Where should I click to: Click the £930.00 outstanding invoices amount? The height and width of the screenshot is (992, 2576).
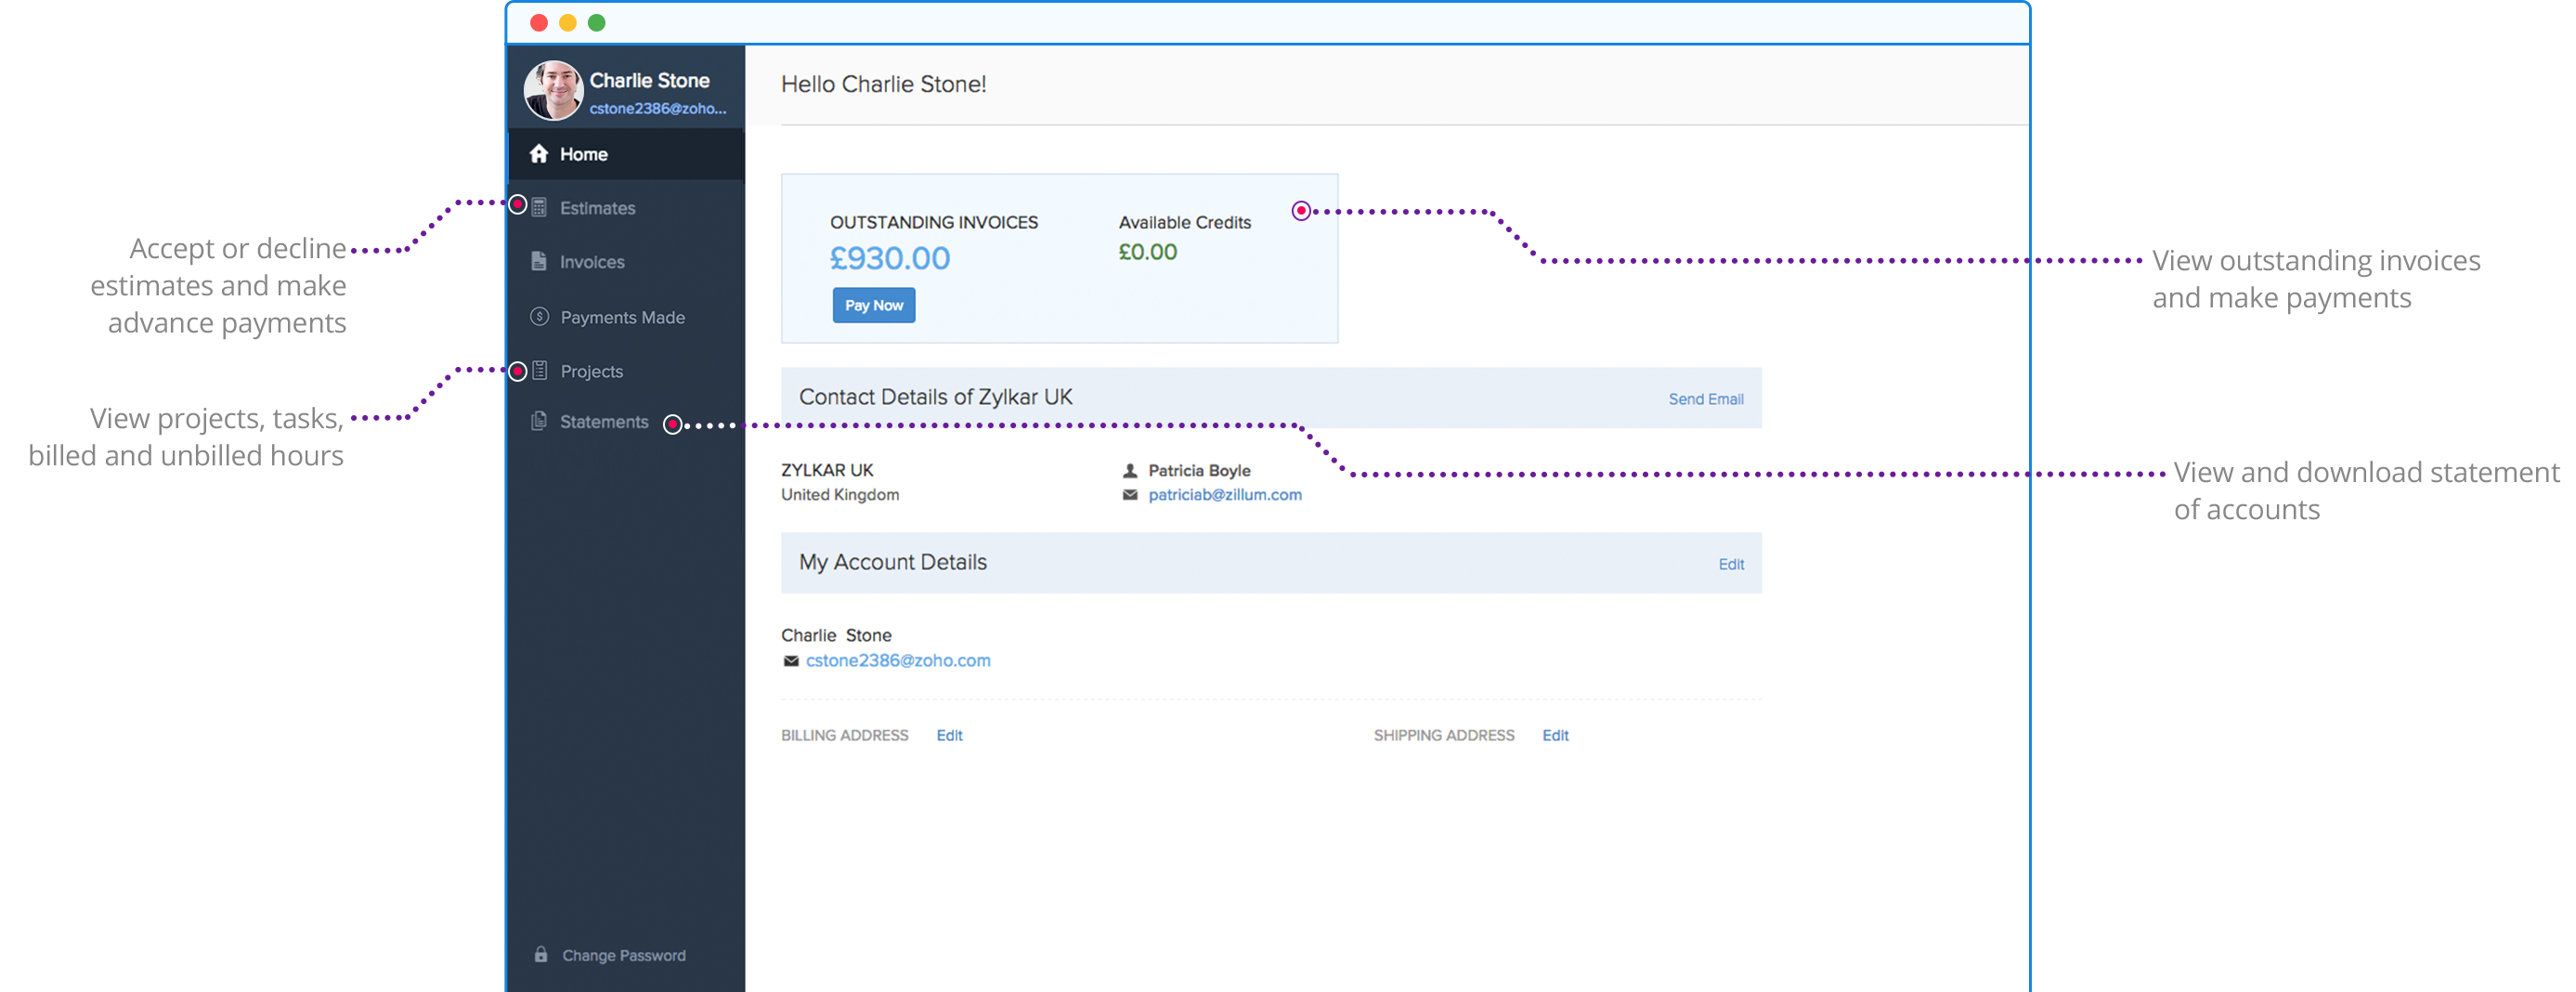[890, 259]
